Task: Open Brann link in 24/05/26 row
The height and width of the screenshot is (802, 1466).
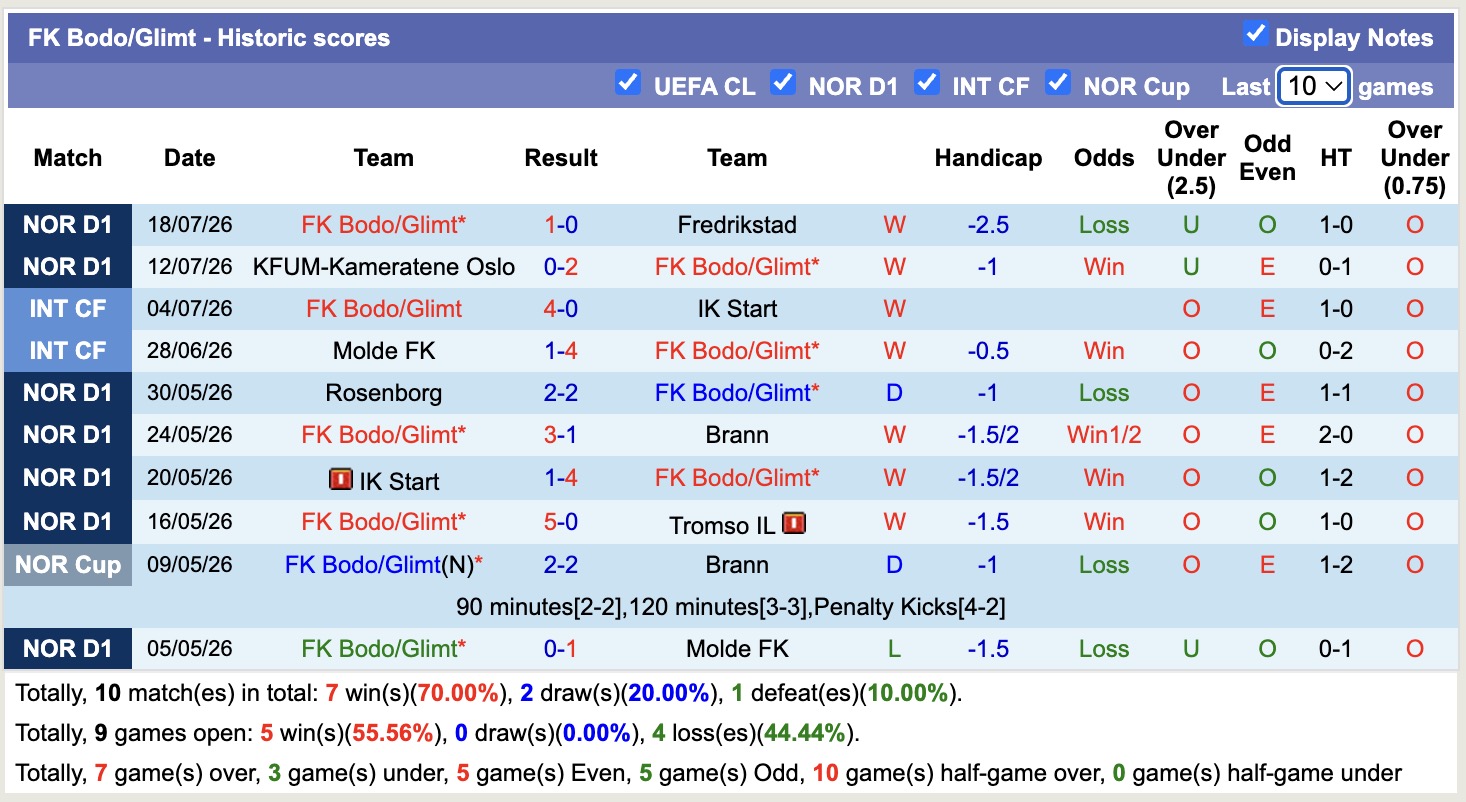Action: pyautogui.click(x=737, y=435)
